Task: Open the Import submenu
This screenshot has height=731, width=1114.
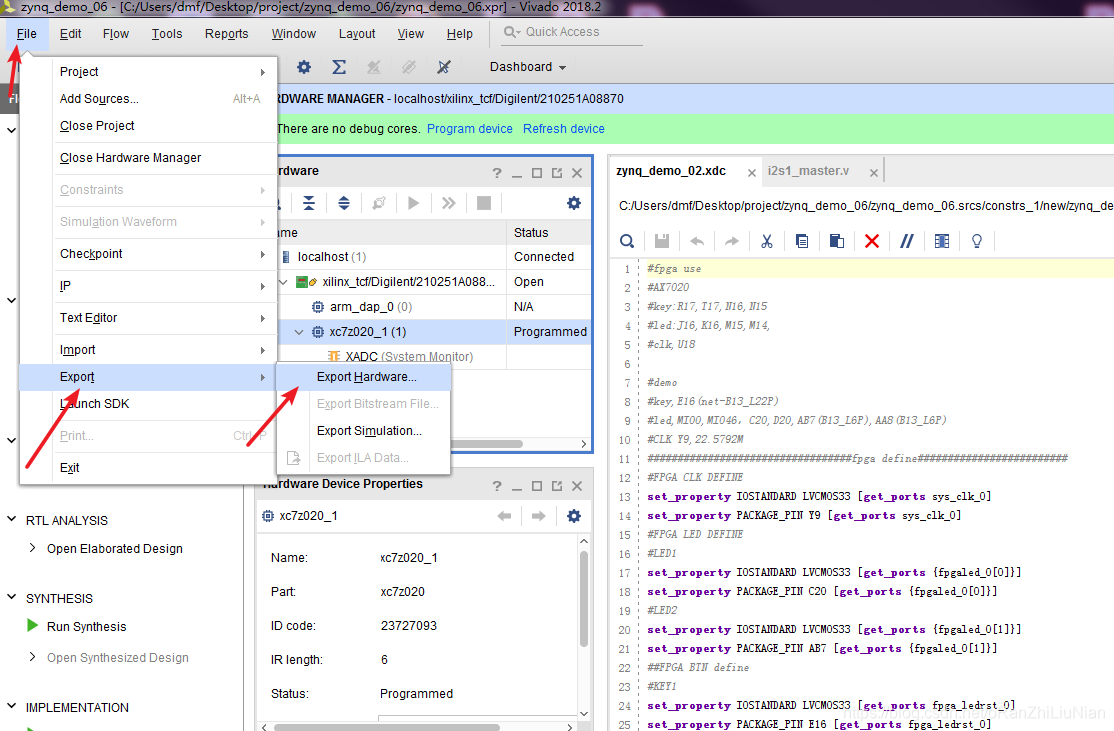Action: pyautogui.click(x=148, y=350)
